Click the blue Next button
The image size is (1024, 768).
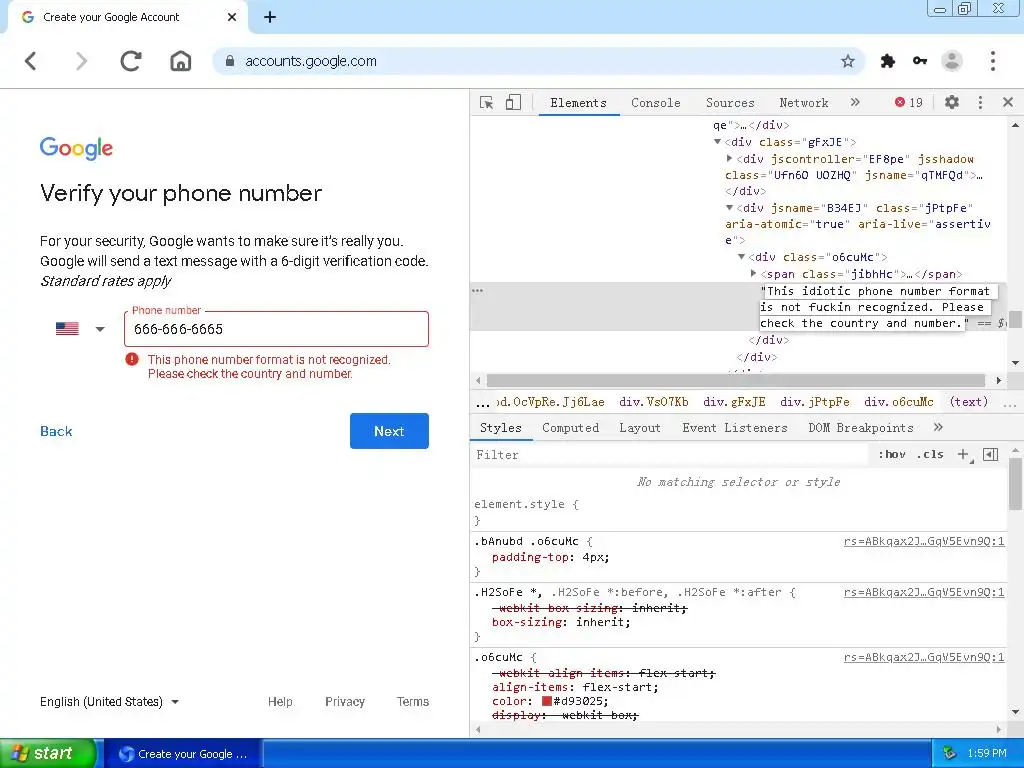pyautogui.click(x=389, y=431)
